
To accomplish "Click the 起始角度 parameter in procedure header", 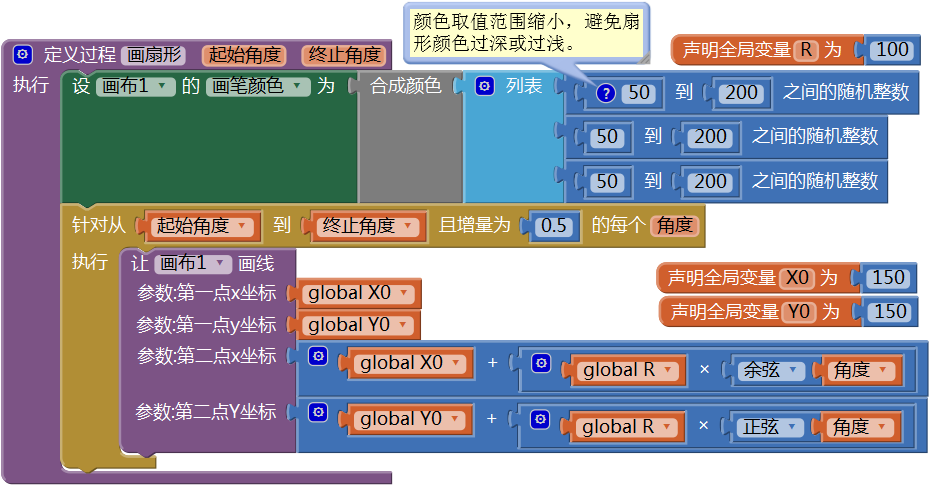I will tap(244, 55).
